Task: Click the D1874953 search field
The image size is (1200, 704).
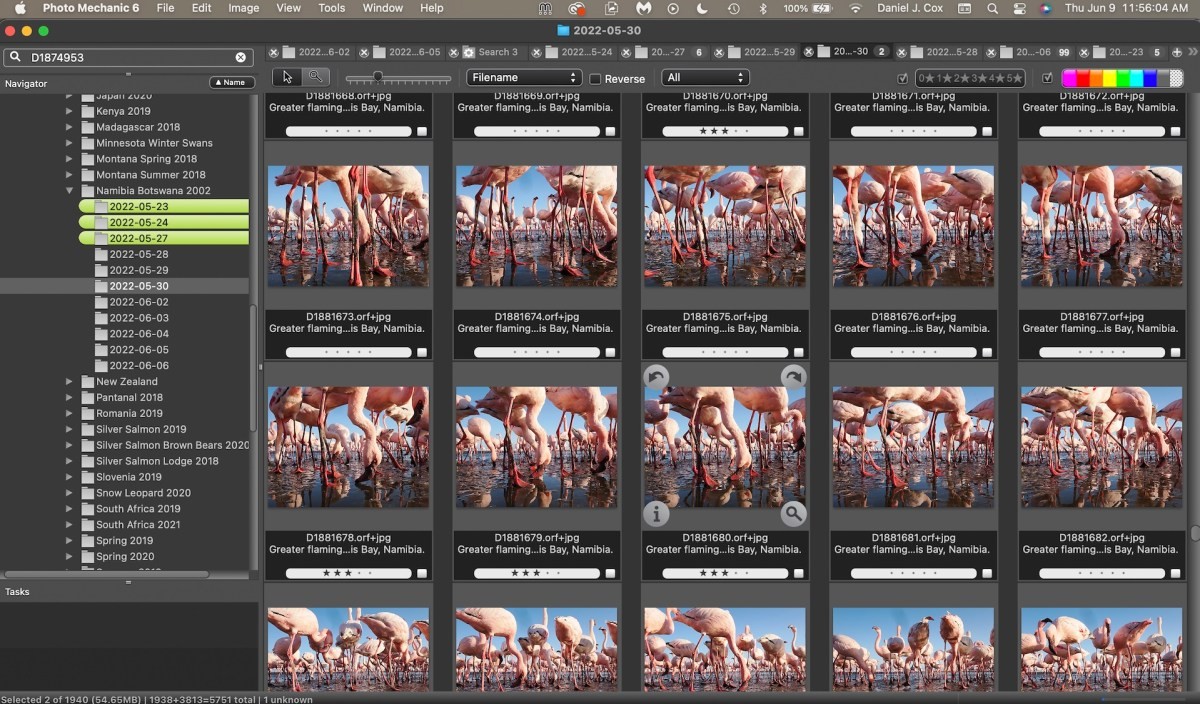Action: click(x=128, y=57)
